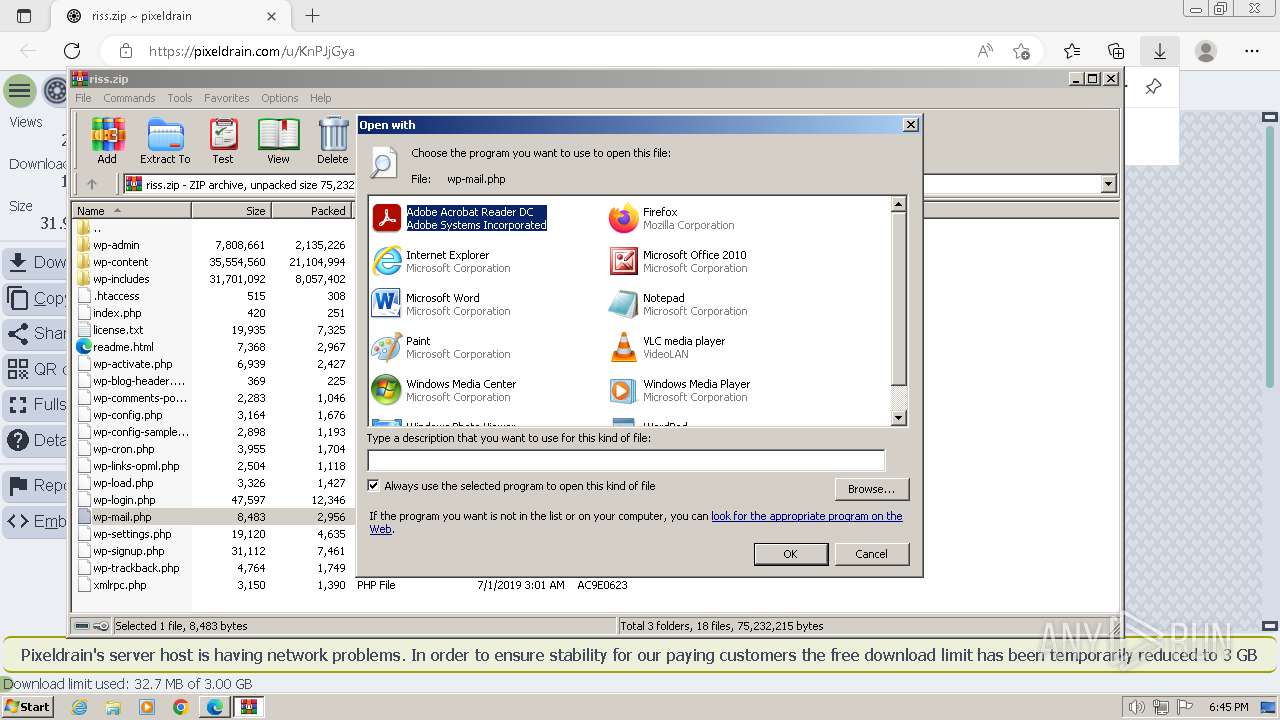The width and height of the screenshot is (1280, 720).
Task: Pick Paint in the program list
Action: [441, 347]
